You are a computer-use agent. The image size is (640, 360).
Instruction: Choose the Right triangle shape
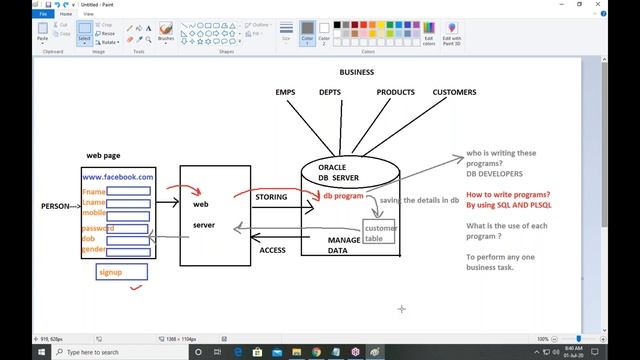point(184,33)
